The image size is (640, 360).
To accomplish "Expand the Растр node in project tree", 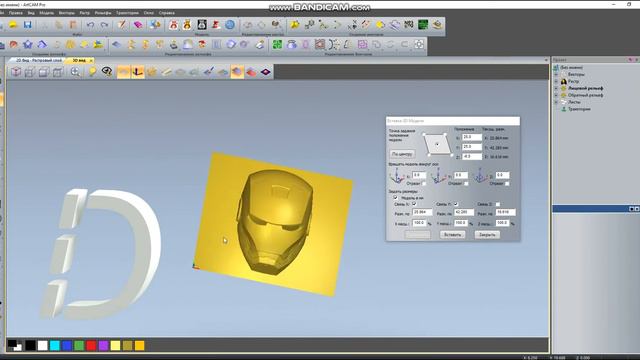I will 556,81.
